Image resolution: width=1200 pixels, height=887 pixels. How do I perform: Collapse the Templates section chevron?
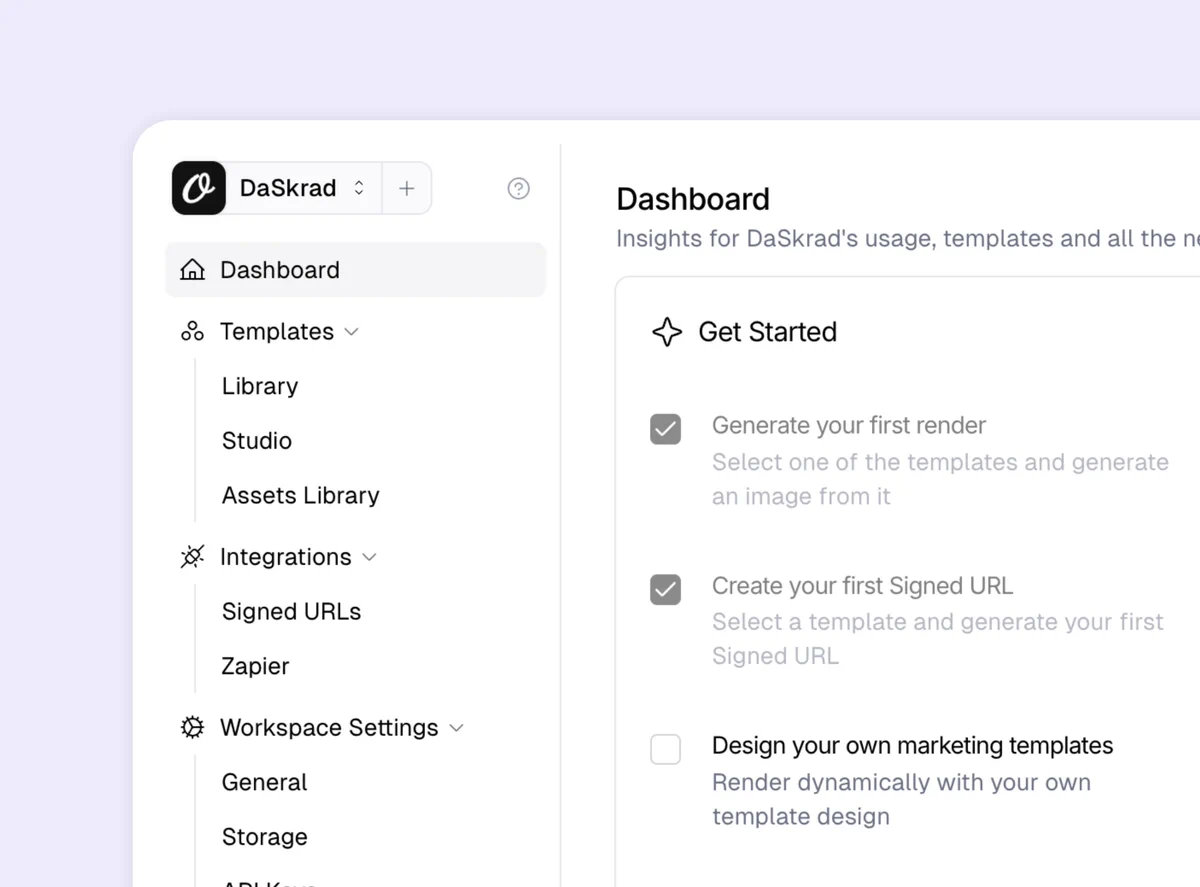[x=351, y=332]
